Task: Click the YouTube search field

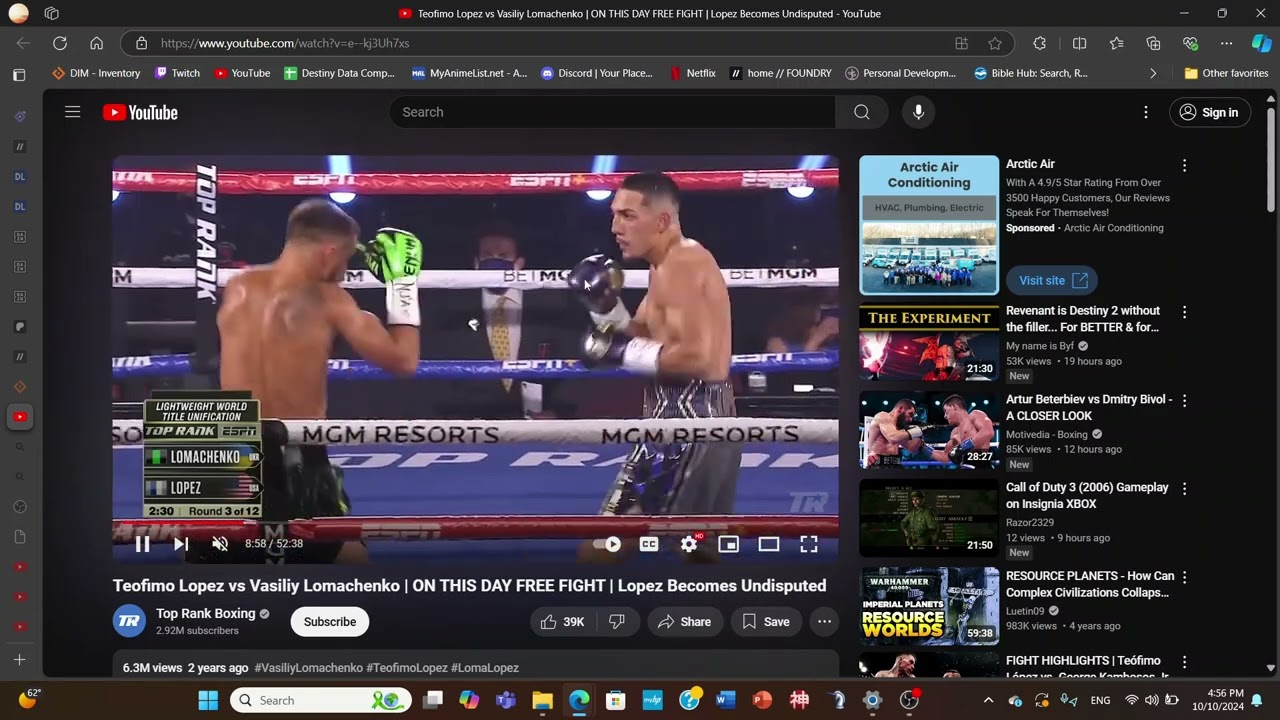Action: point(612,112)
